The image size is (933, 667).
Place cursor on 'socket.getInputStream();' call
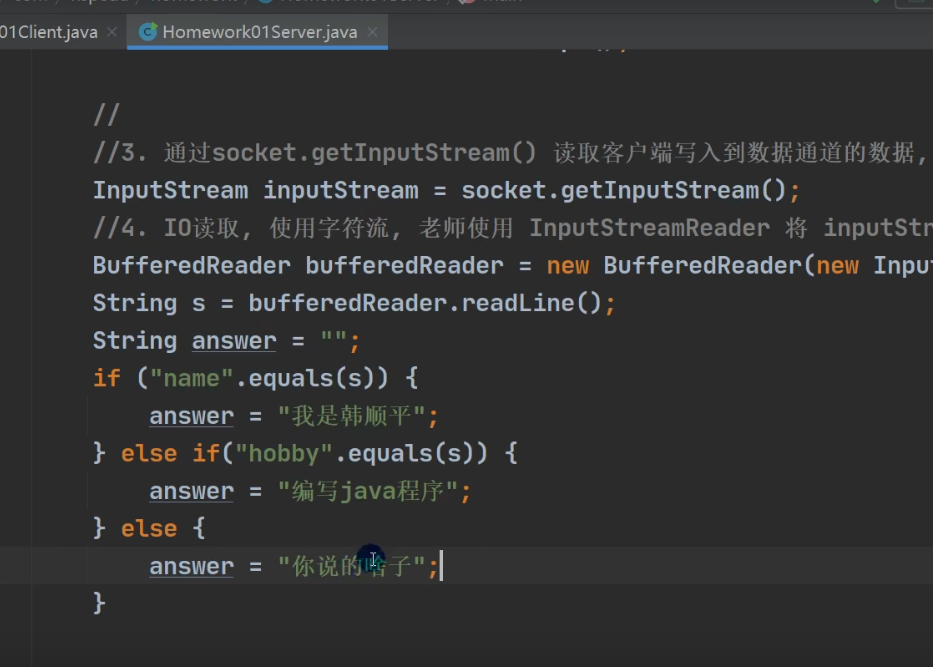631,190
